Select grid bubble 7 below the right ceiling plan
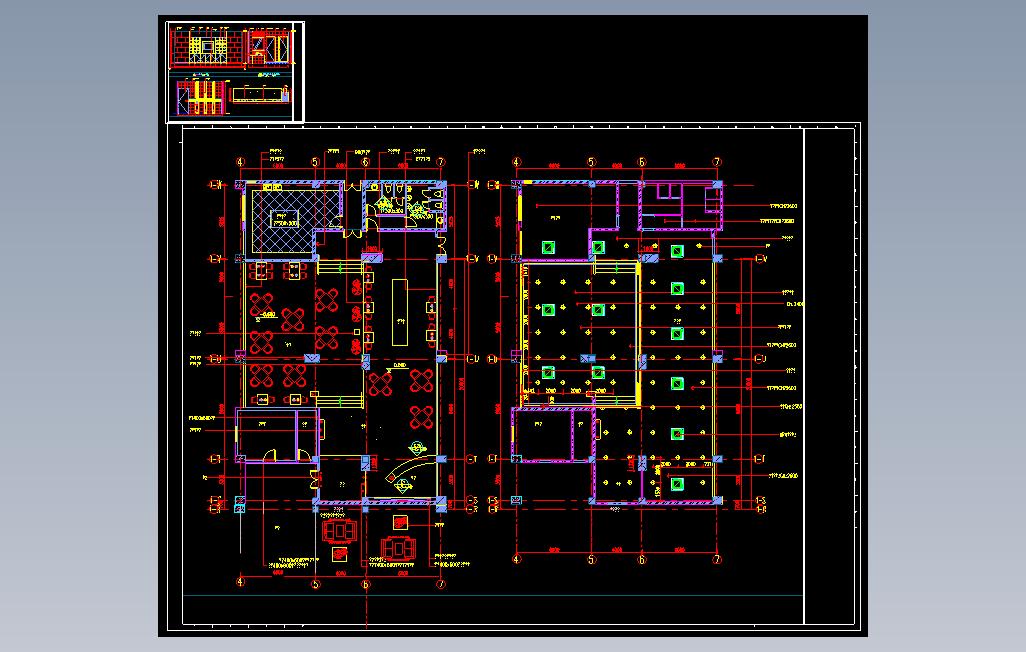 [717, 559]
